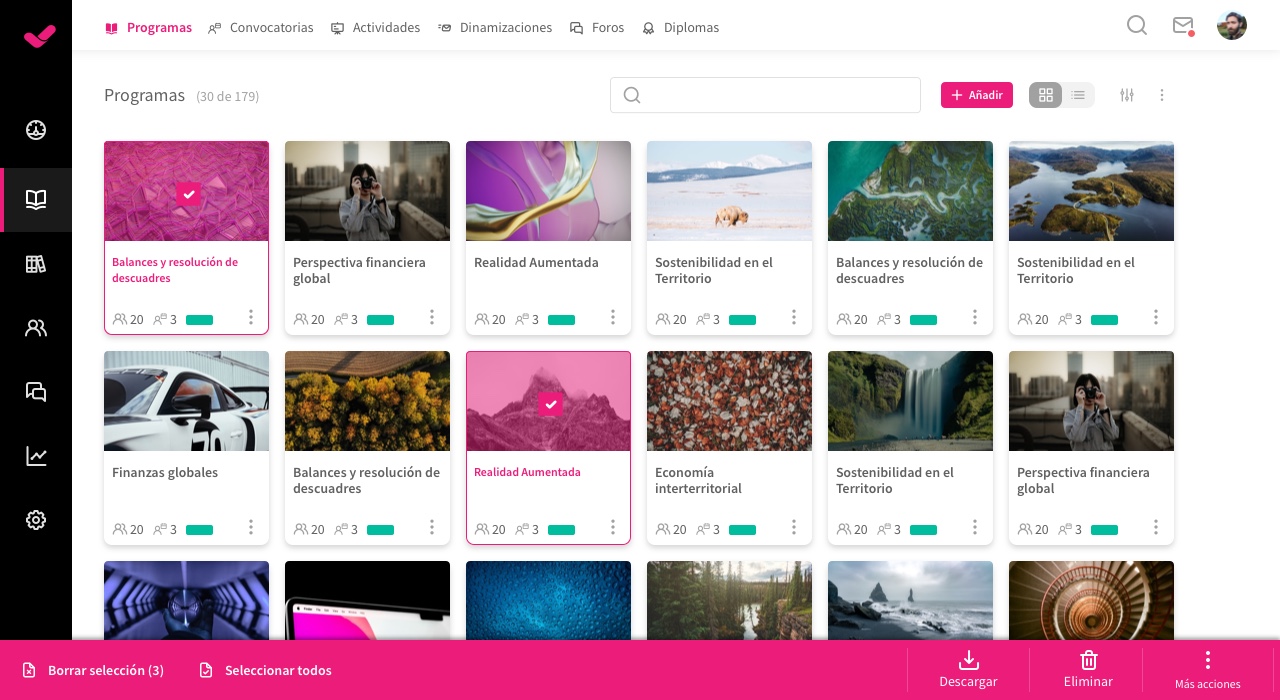The width and height of the screenshot is (1280, 700).
Task: Click the Añadir button
Action: point(976,95)
